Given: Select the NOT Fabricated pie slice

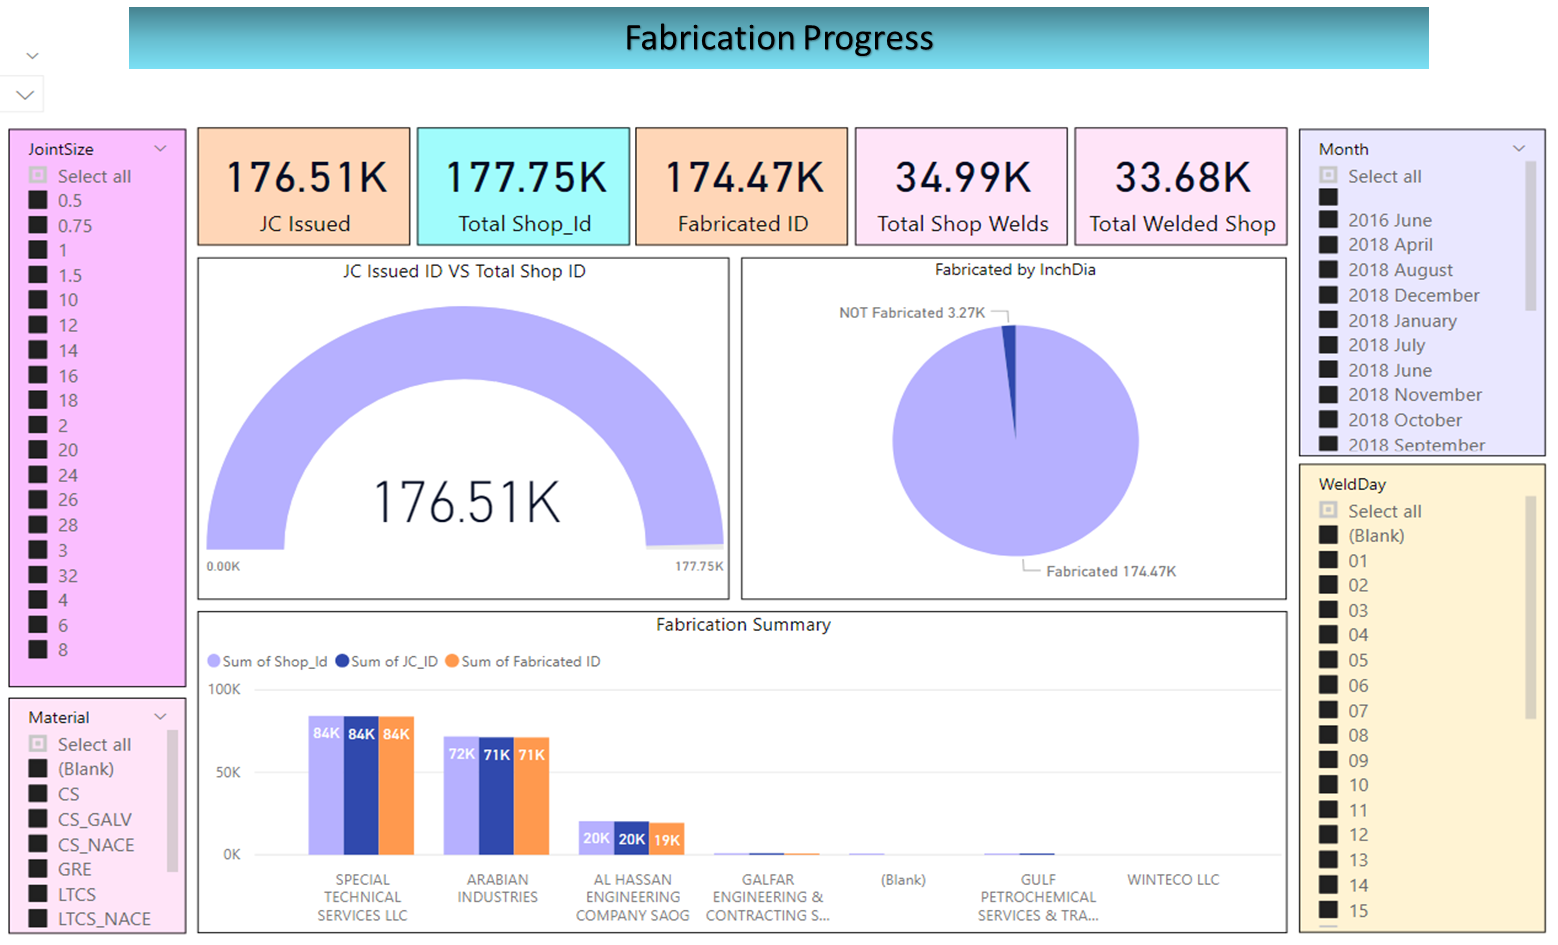Looking at the screenshot, I should 1009,360.
